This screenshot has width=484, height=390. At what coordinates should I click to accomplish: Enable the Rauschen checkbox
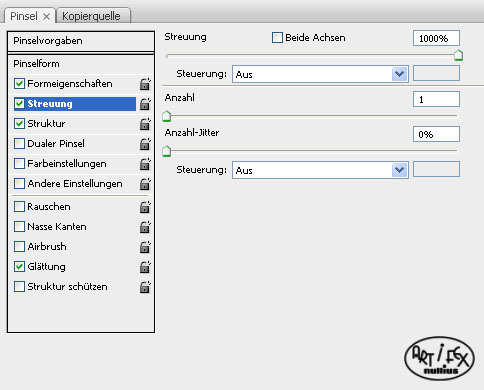(19, 207)
